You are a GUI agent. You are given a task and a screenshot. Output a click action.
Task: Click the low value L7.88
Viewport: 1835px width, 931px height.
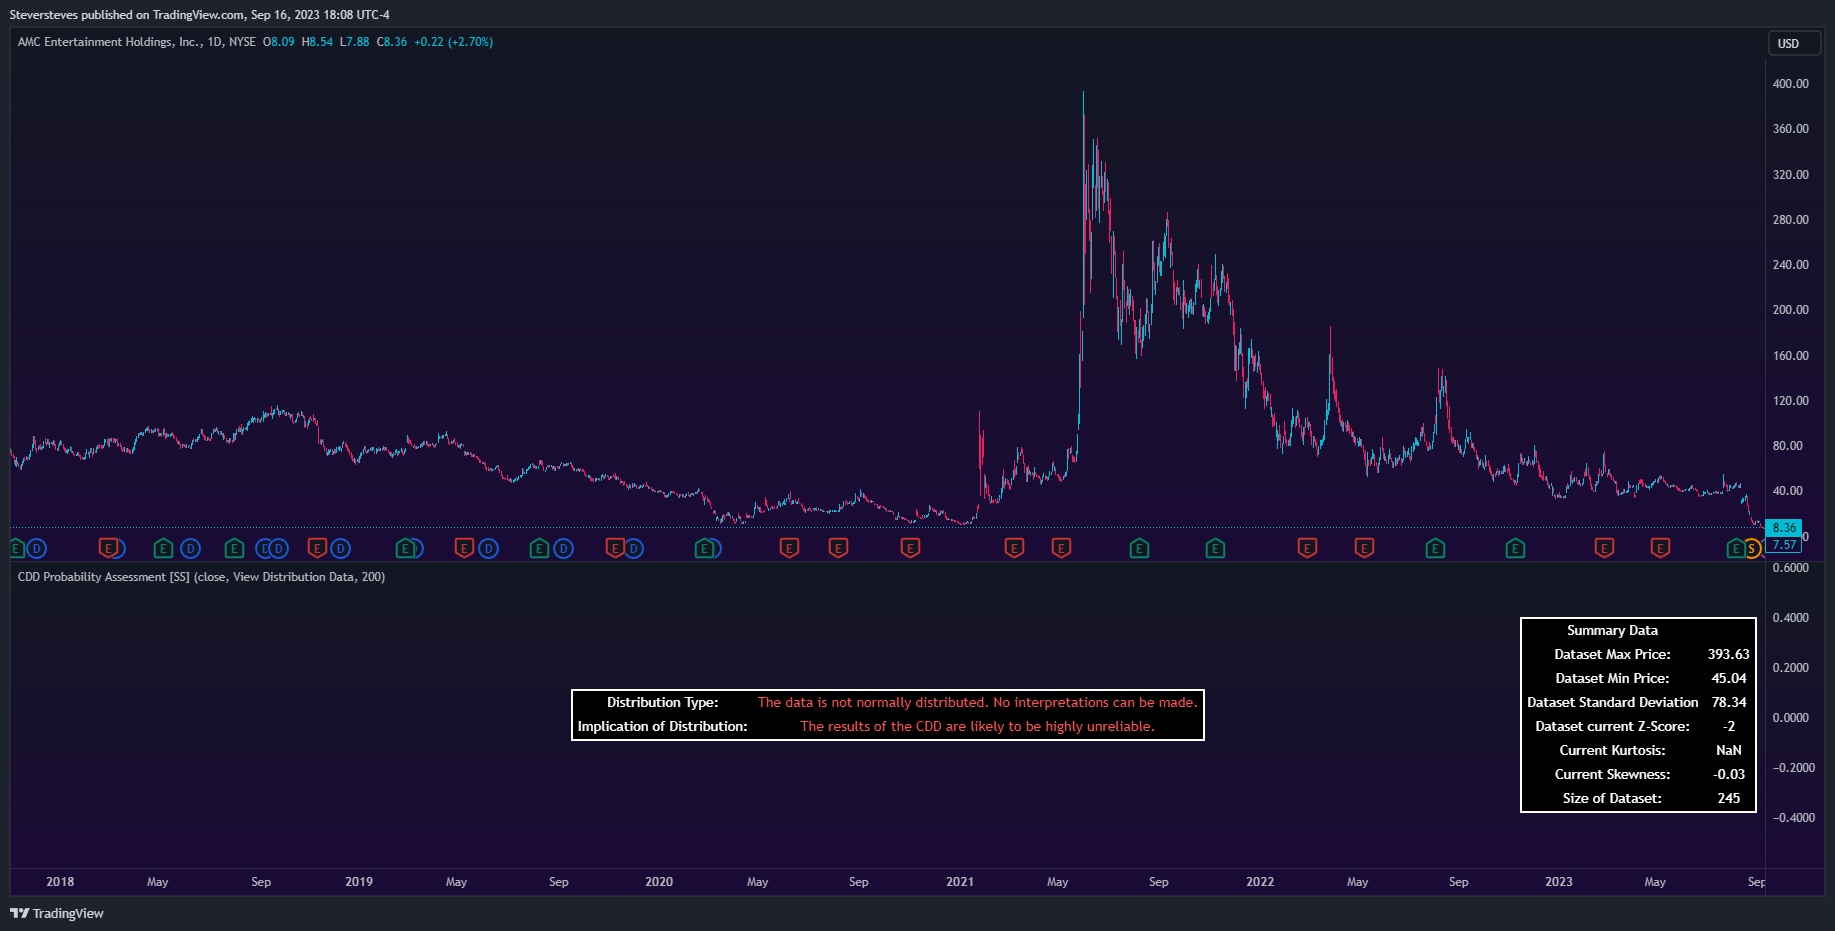coord(355,42)
